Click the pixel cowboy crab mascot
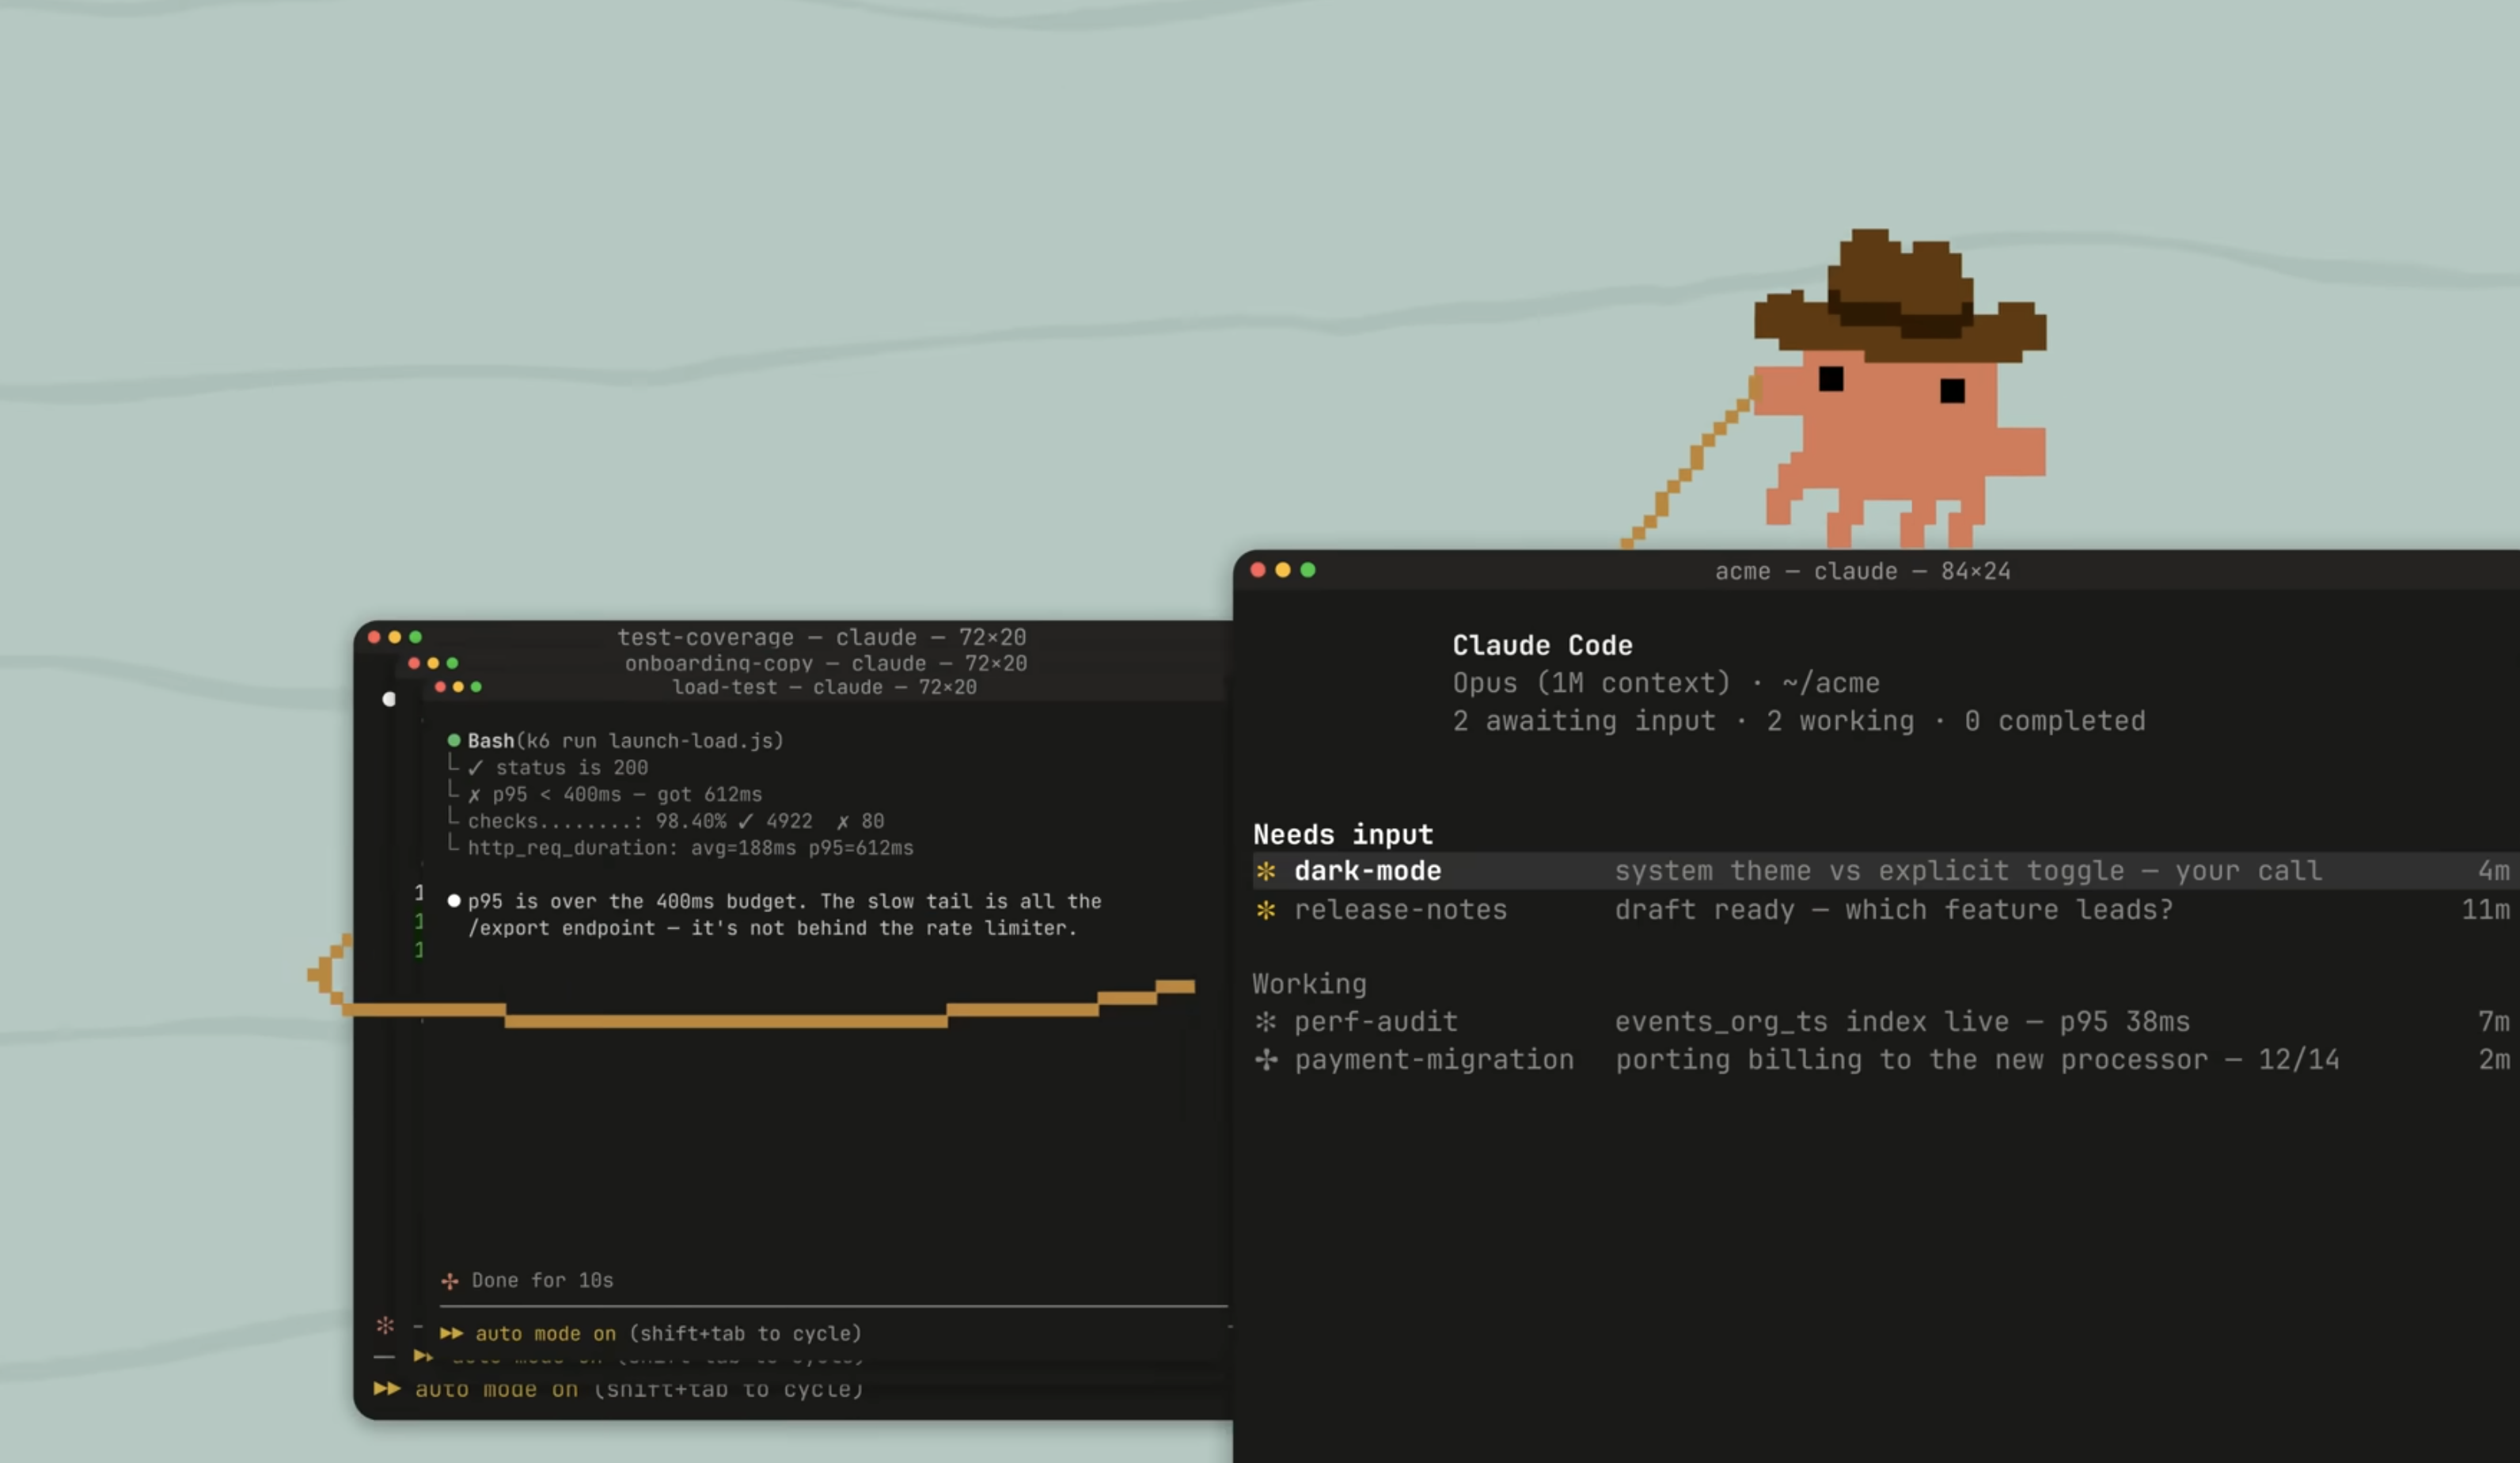2520x1463 pixels. pos(1900,390)
